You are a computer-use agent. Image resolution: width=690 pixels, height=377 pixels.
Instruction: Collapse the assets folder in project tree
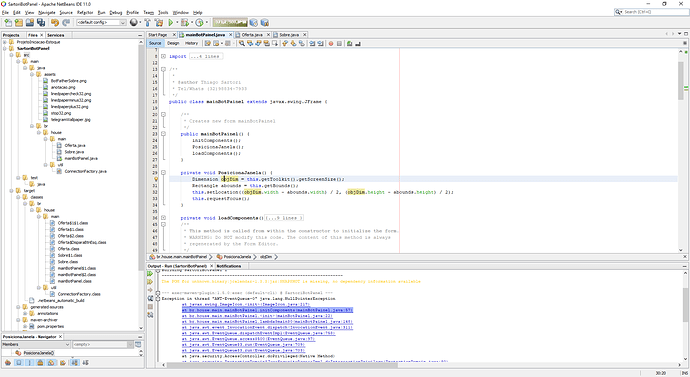coord(32,74)
